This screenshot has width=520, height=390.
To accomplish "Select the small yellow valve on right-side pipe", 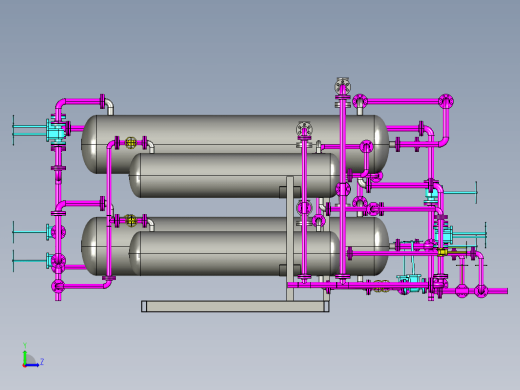I will (442, 252).
